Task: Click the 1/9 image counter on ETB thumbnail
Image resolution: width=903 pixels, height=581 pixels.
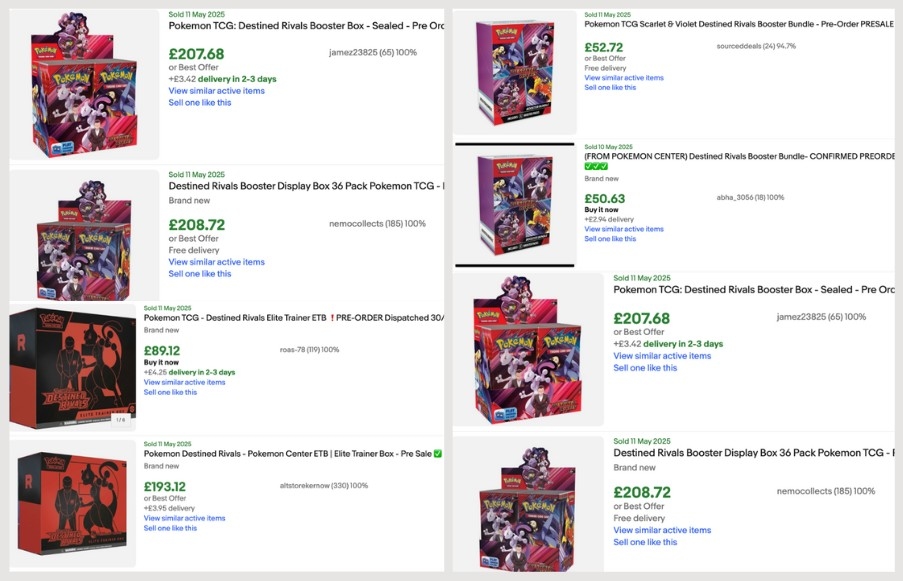Action: coord(121,420)
